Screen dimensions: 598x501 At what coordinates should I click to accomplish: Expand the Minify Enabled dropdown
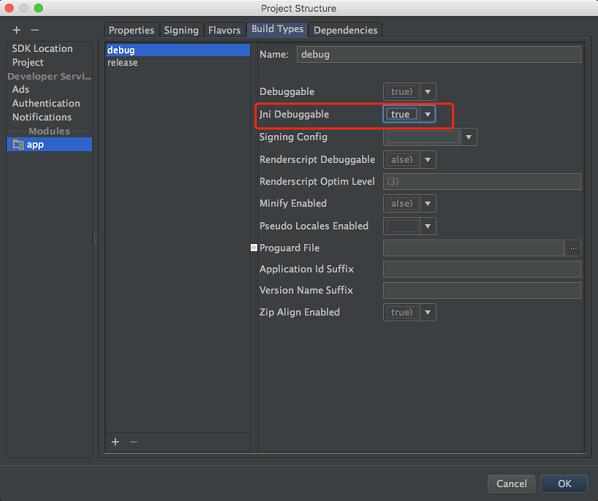pyautogui.click(x=428, y=204)
